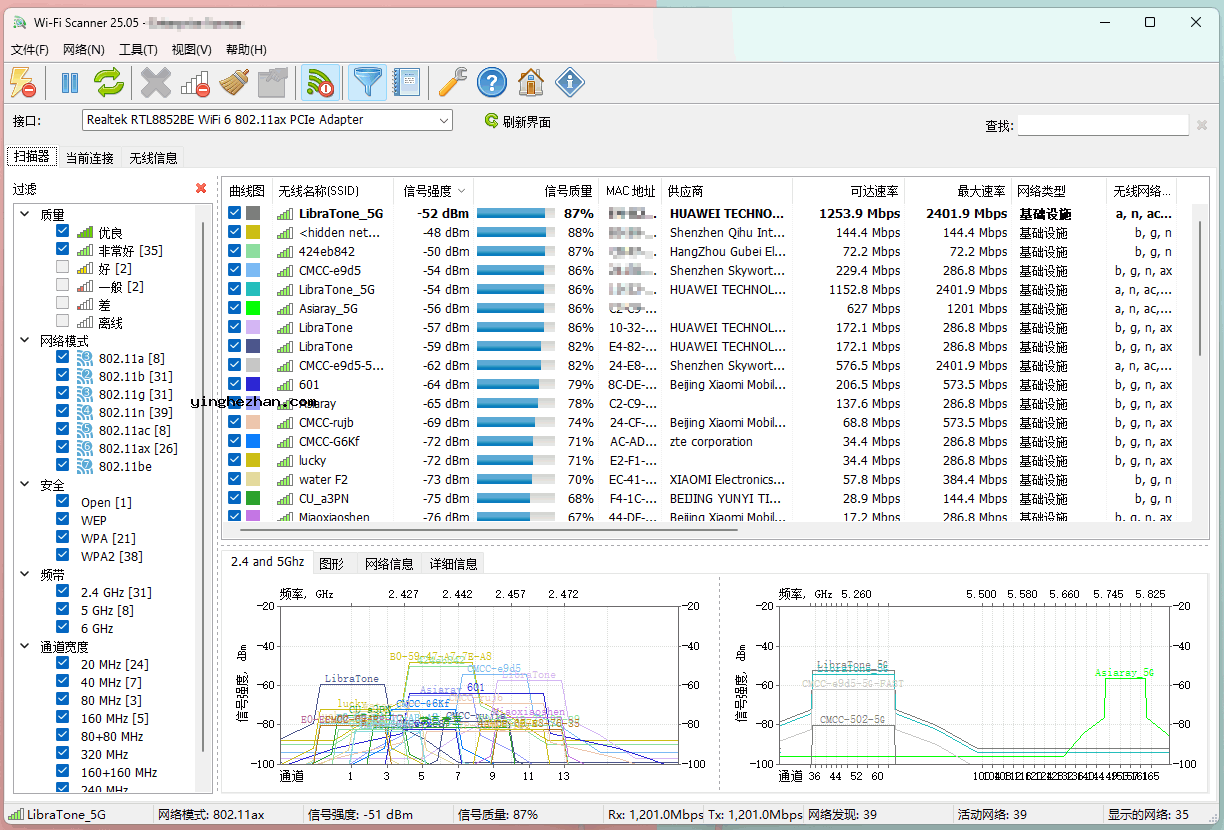
Task: Click the signal icon beside 离线 quality
Action: pos(85,322)
